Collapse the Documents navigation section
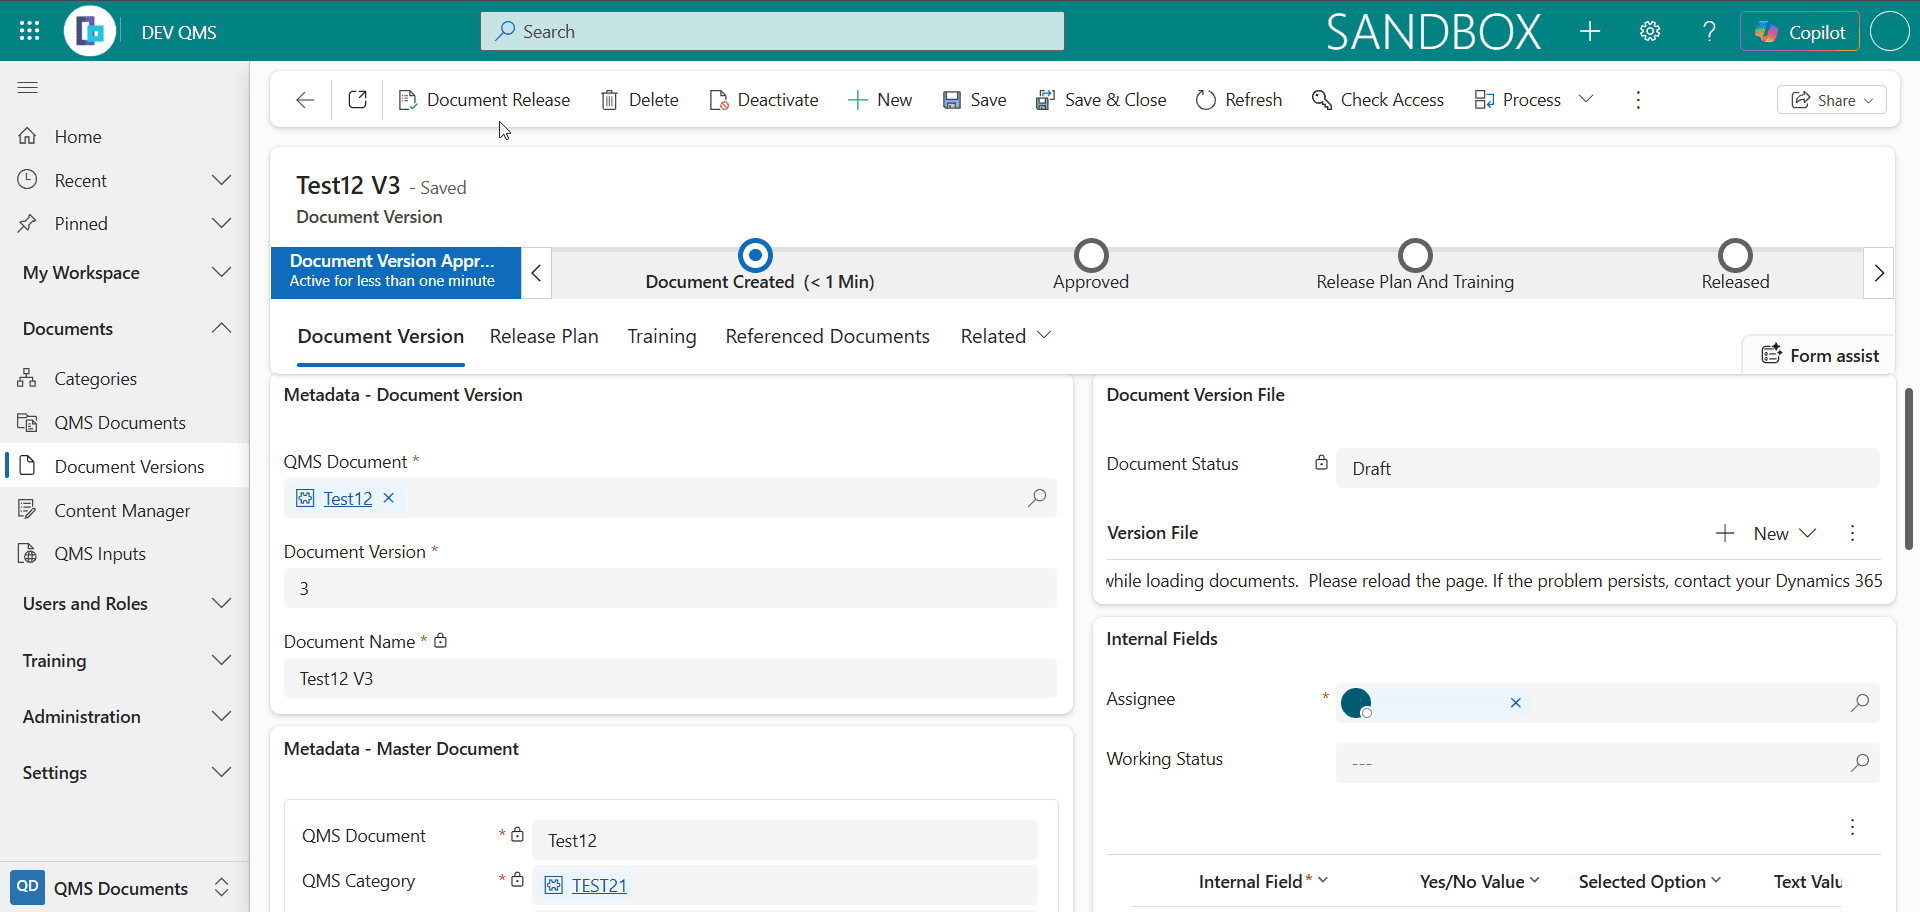Screen dimensions: 1920x912 click(221, 328)
